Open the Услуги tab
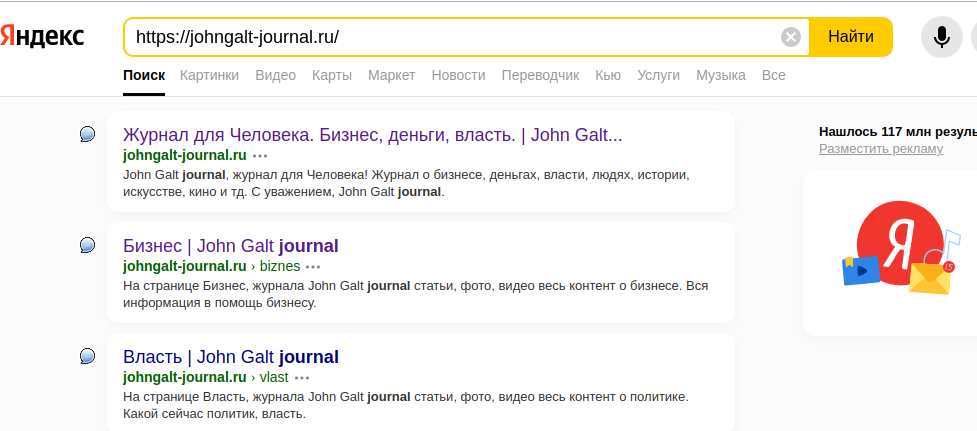The height and width of the screenshot is (431, 977). point(659,75)
